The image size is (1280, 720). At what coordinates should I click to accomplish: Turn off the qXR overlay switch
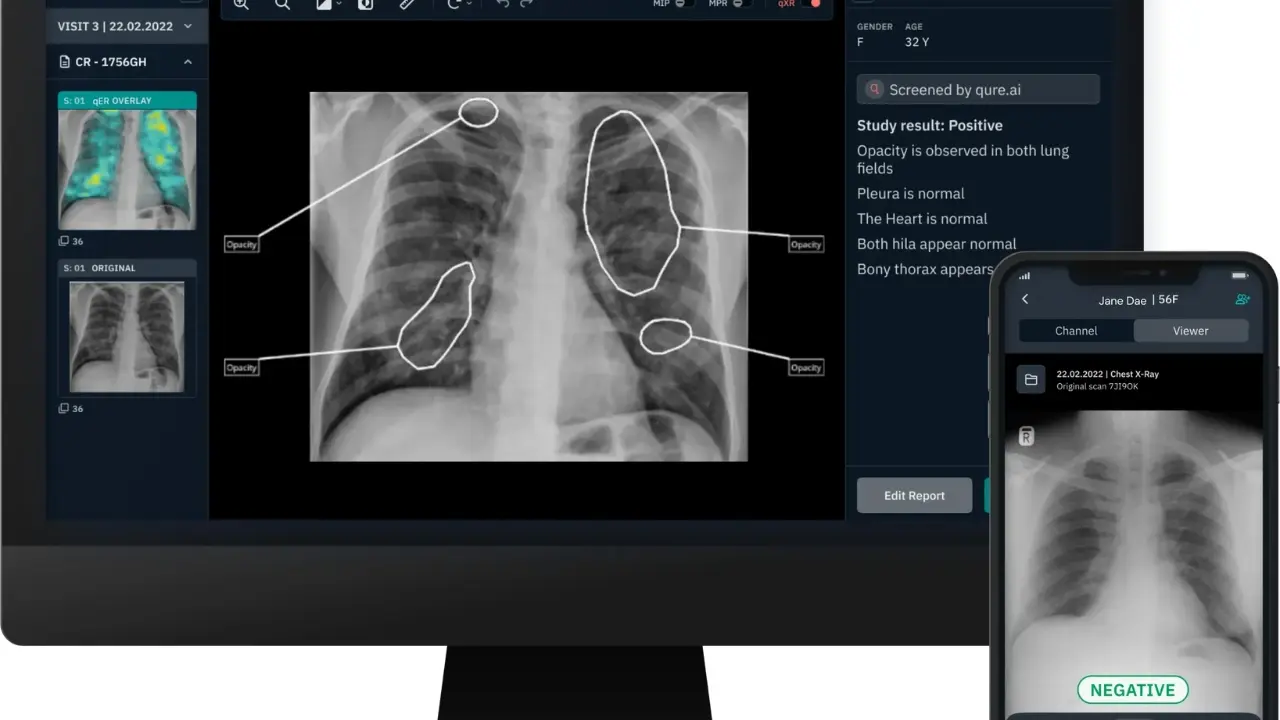tap(811, 4)
